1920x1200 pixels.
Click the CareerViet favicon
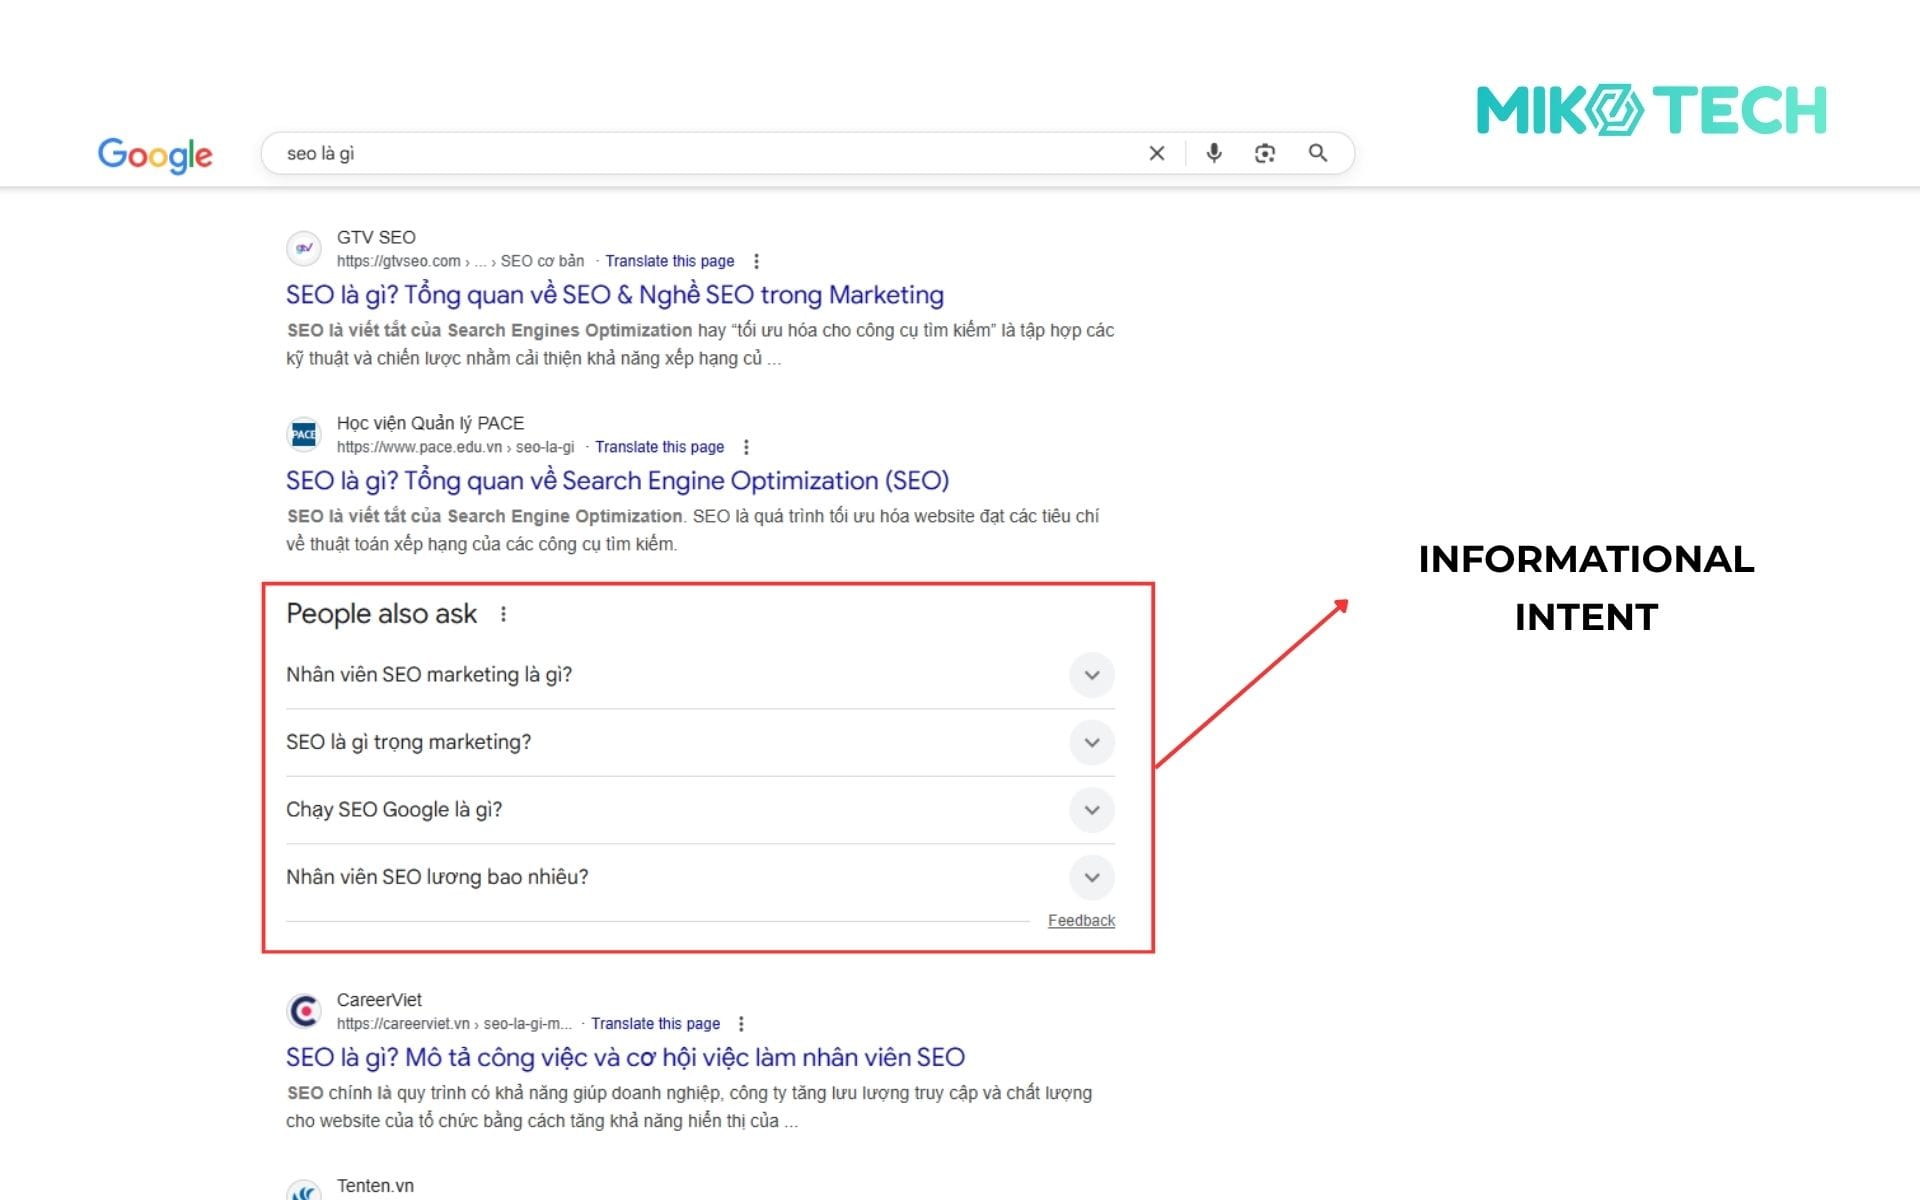(x=303, y=1011)
